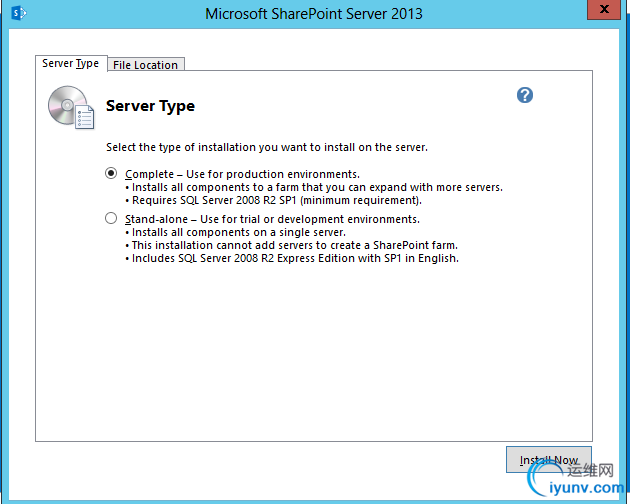Click the 'Server Type' bold heading

point(150,106)
